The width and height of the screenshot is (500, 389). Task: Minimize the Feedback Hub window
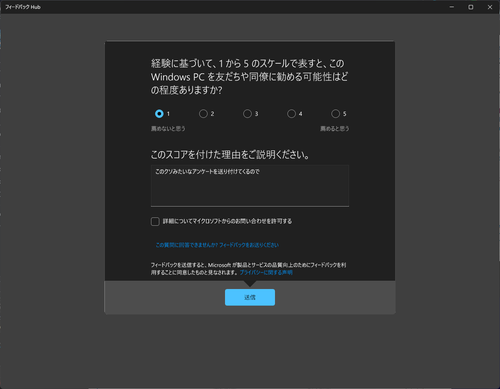[452, 7]
